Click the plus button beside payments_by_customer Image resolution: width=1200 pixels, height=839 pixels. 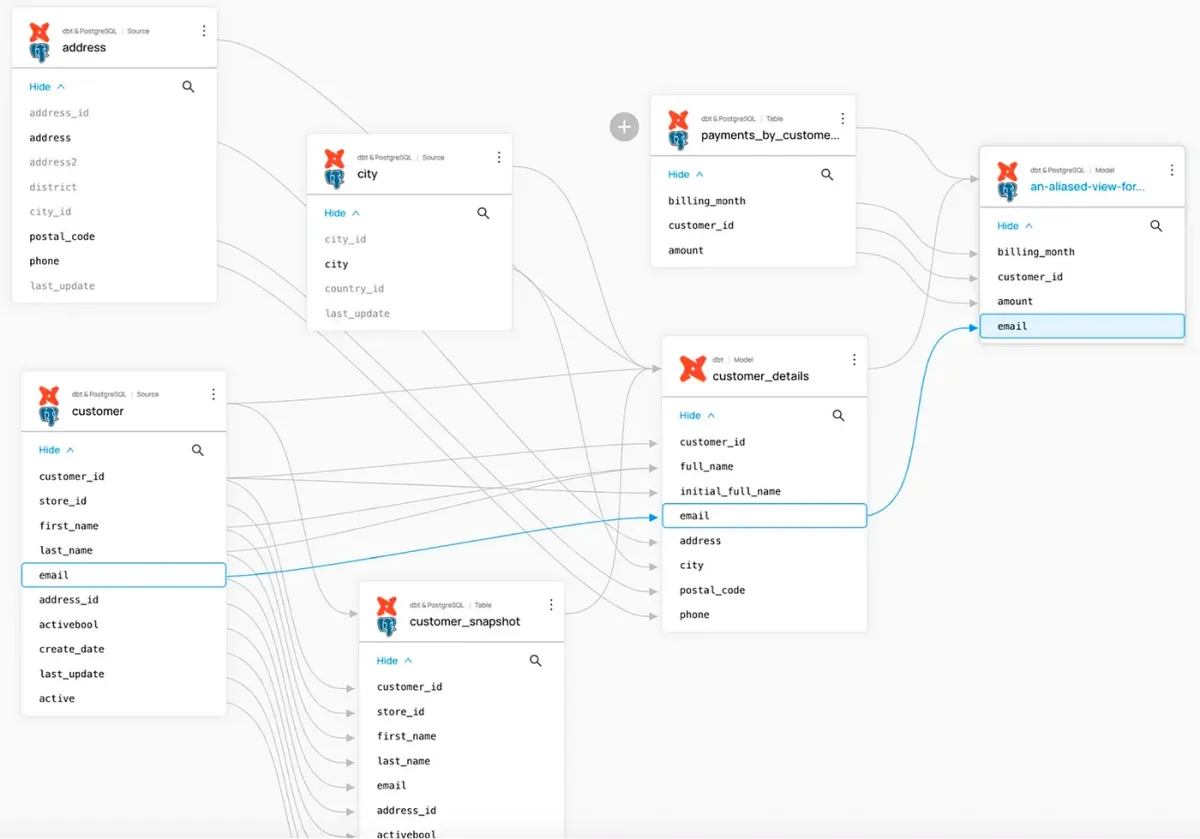tap(624, 127)
